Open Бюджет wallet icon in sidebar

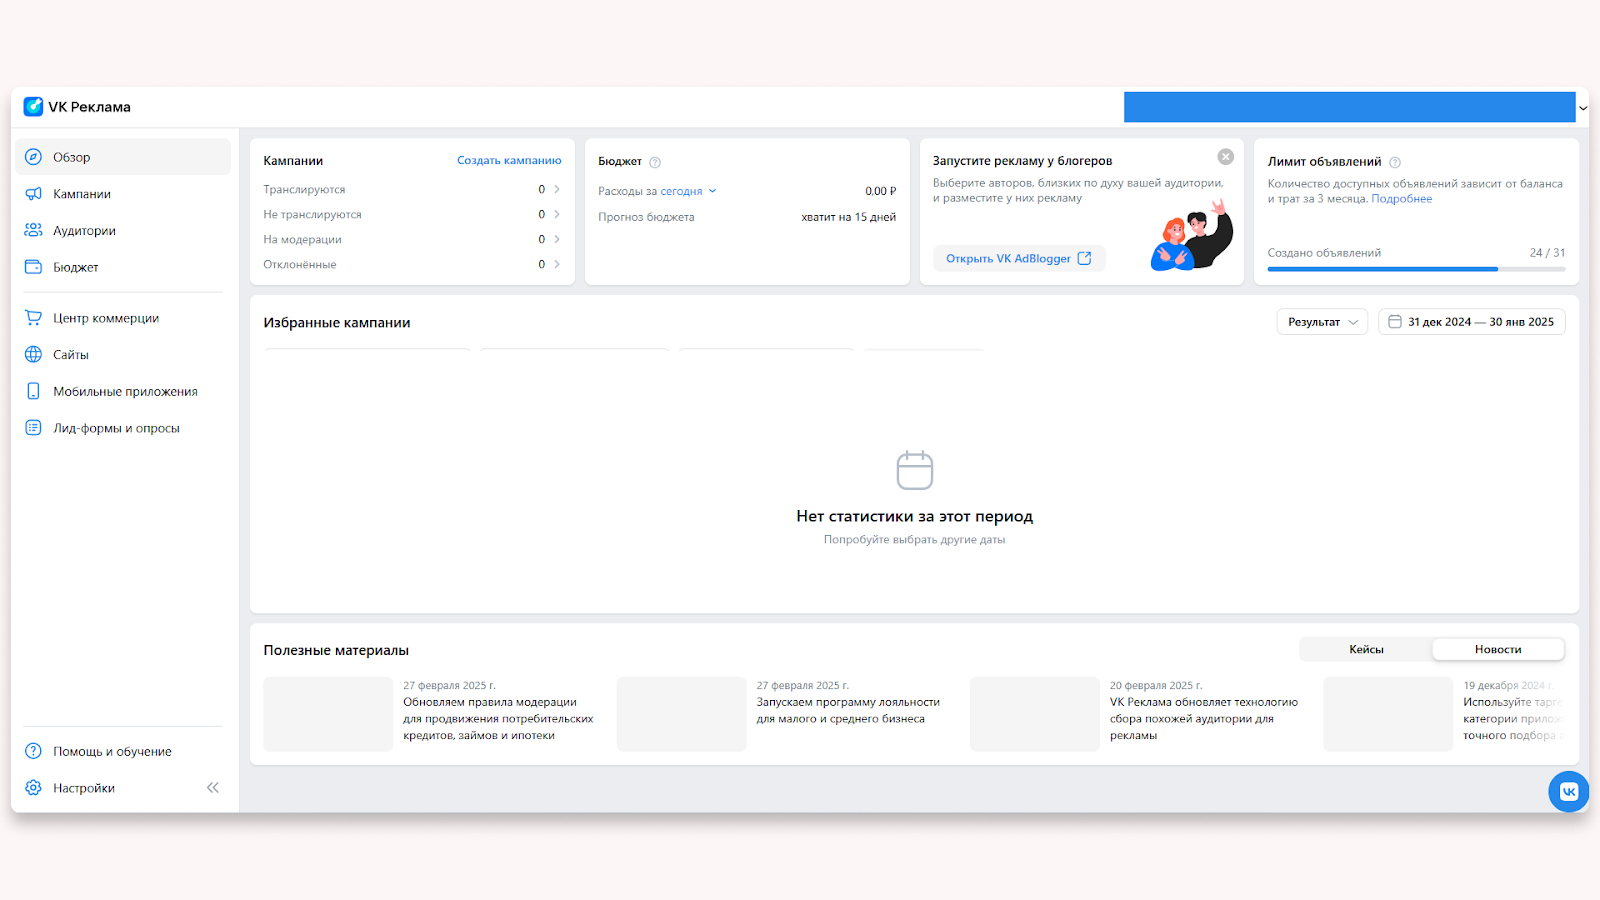pos(33,267)
